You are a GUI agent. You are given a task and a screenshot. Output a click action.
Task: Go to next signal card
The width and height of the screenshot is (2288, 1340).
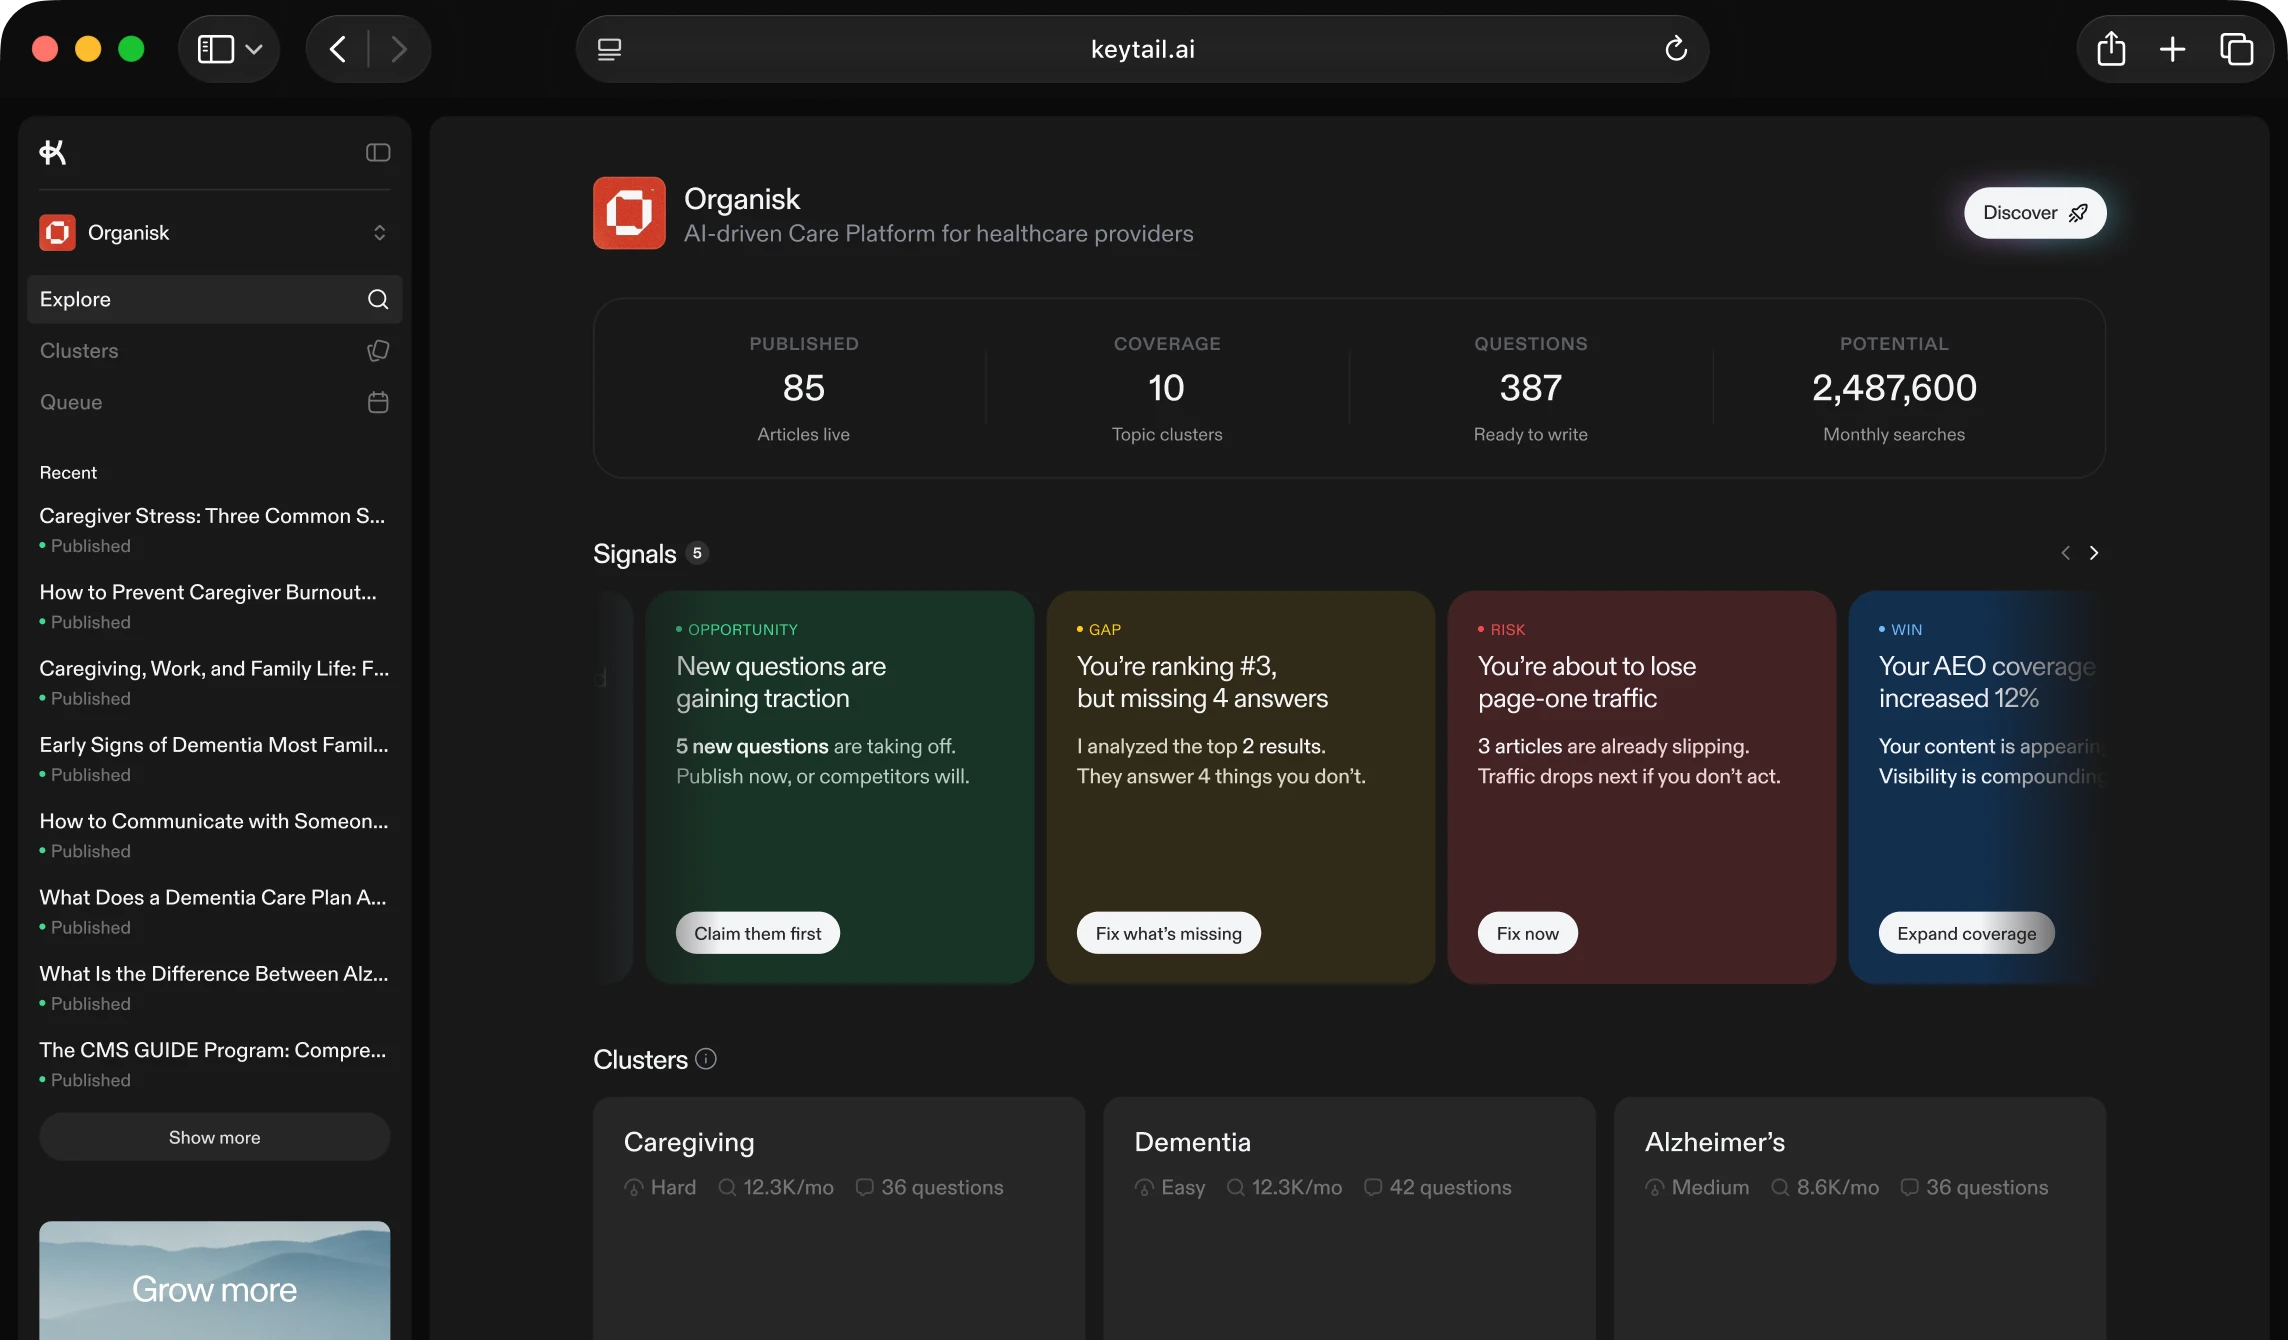click(x=2094, y=553)
